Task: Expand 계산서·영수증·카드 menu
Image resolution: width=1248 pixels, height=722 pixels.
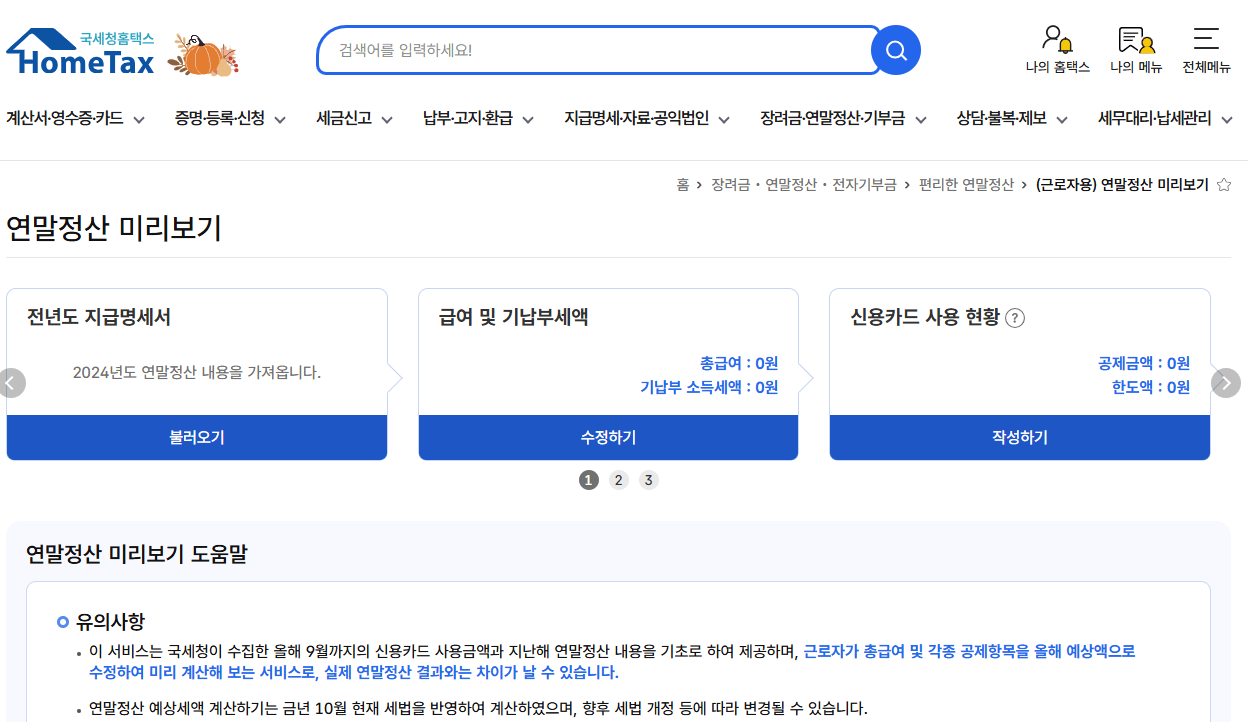Action: tap(75, 119)
